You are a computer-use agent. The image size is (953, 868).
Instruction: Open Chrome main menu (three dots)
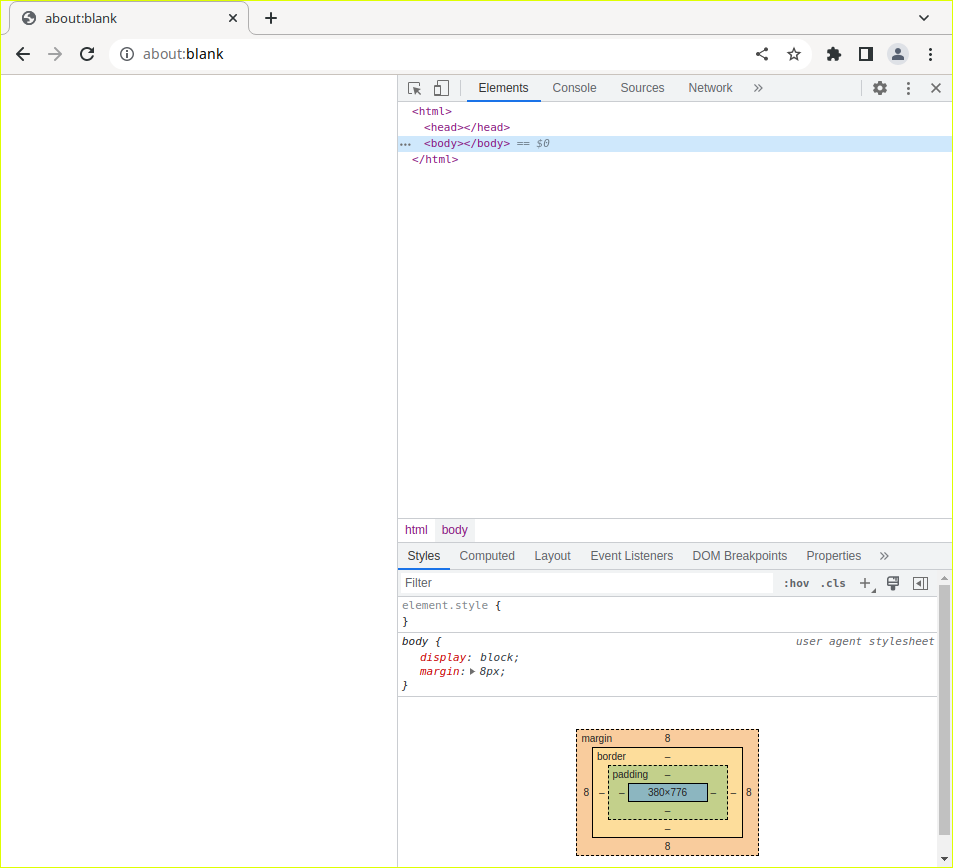[930, 54]
